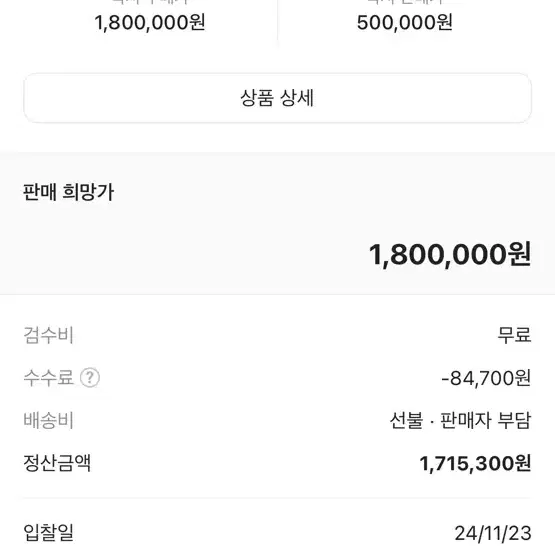
Task: Click the gray 판매 희망가 panel background
Action: pyautogui.click(x=277, y=223)
